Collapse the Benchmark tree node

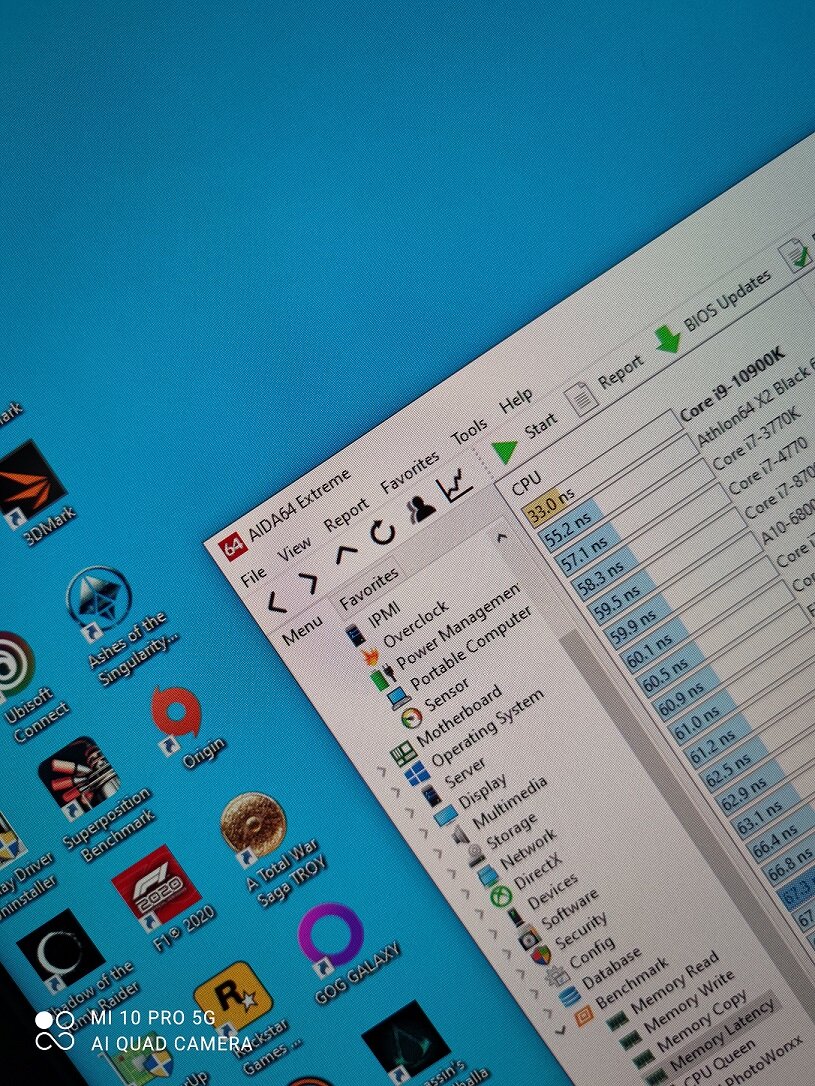561,1033
